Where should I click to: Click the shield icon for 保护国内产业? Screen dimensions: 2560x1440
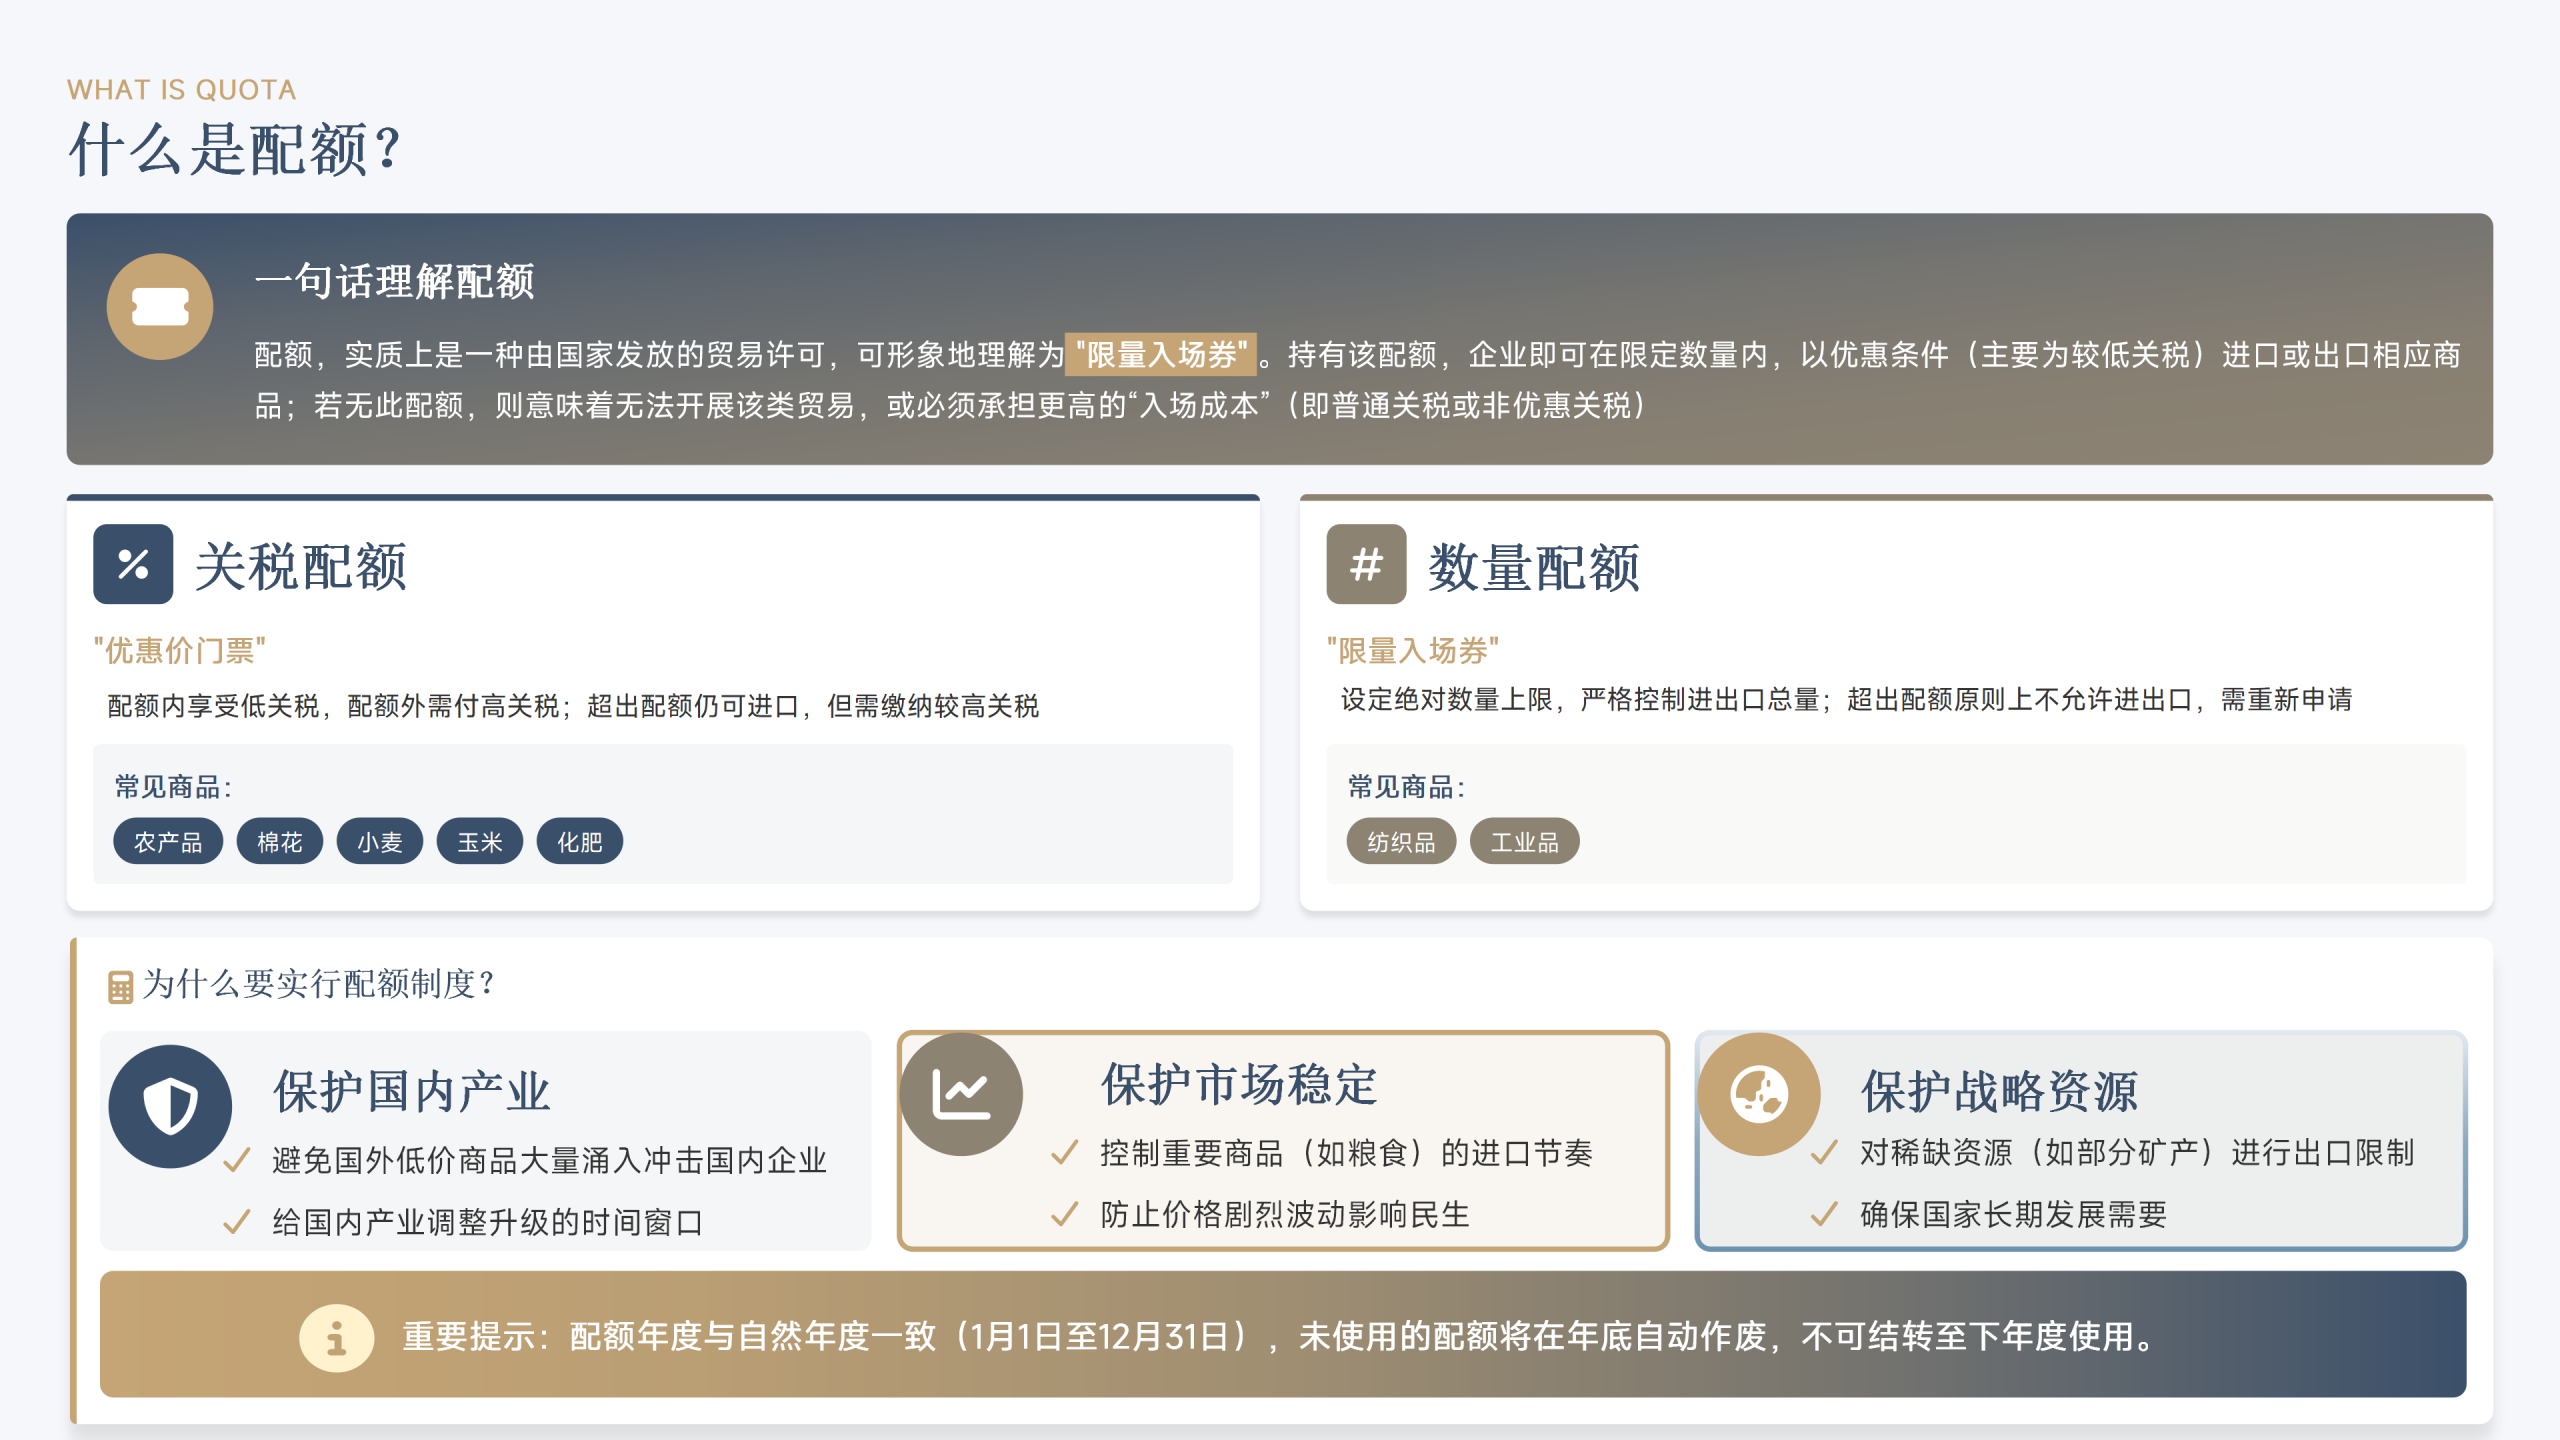(170, 1106)
